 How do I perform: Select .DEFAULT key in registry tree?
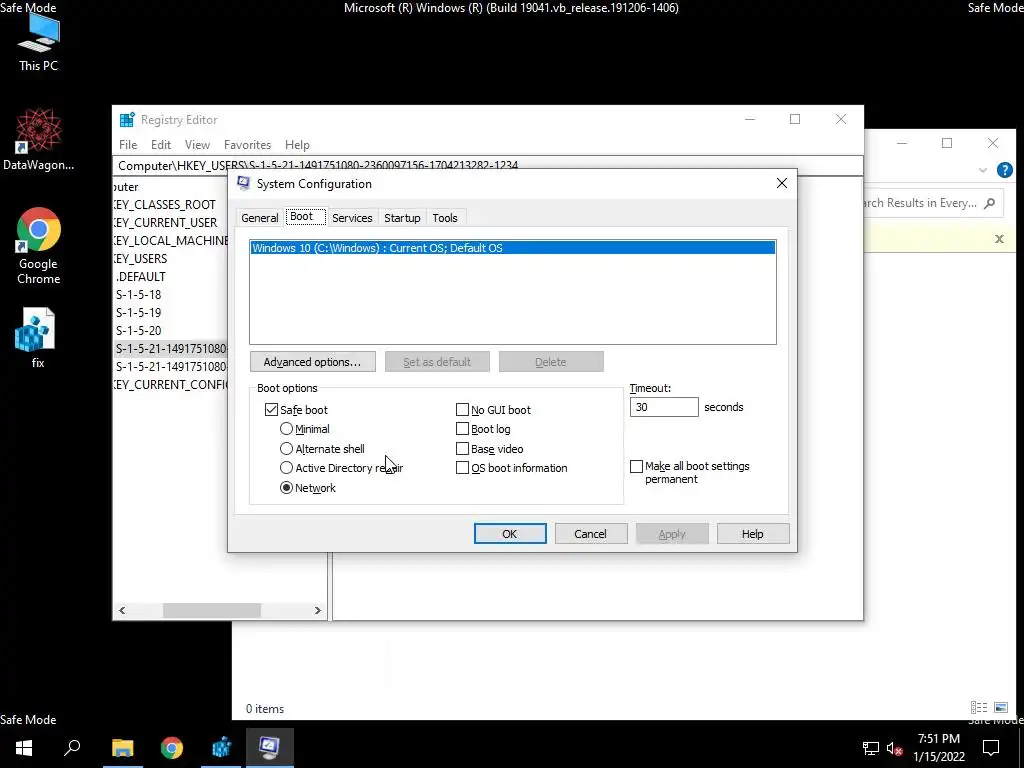point(141,276)
